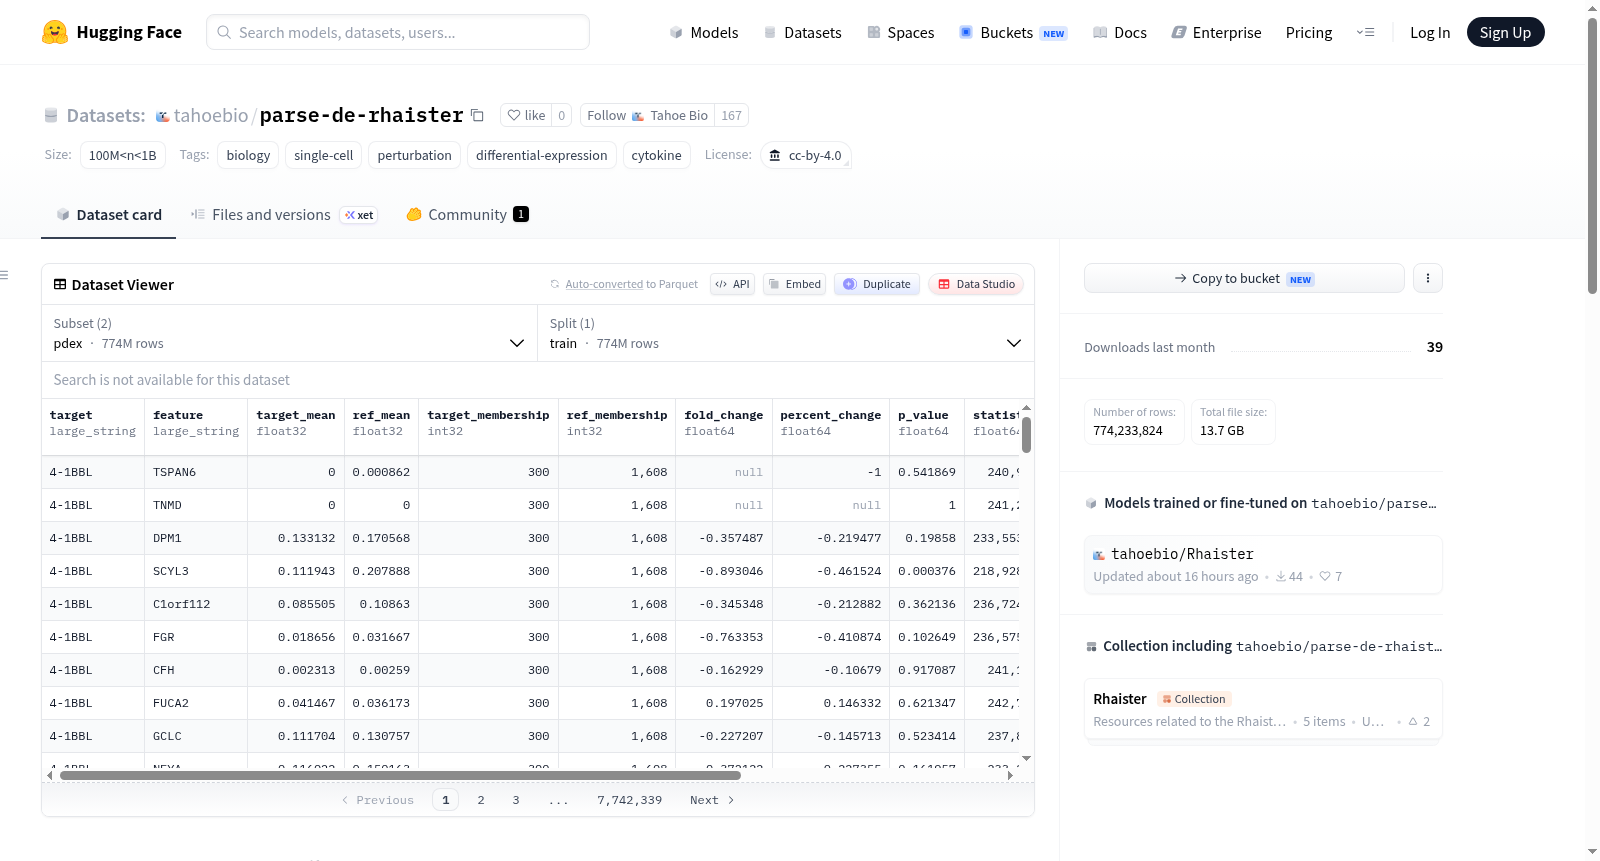The image size is (1600, 861).
Task: Click the C1orf112 feature cell
Action: pos(196,604)
